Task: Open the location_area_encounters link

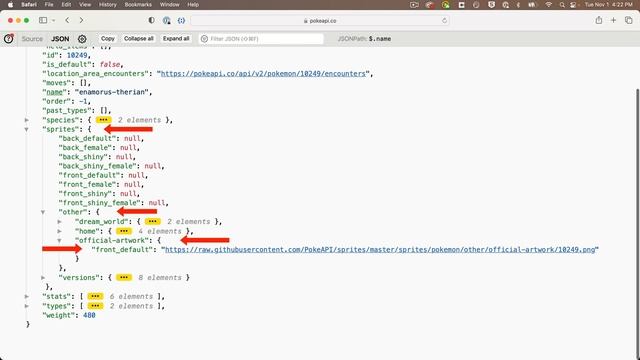Action: 263,74
